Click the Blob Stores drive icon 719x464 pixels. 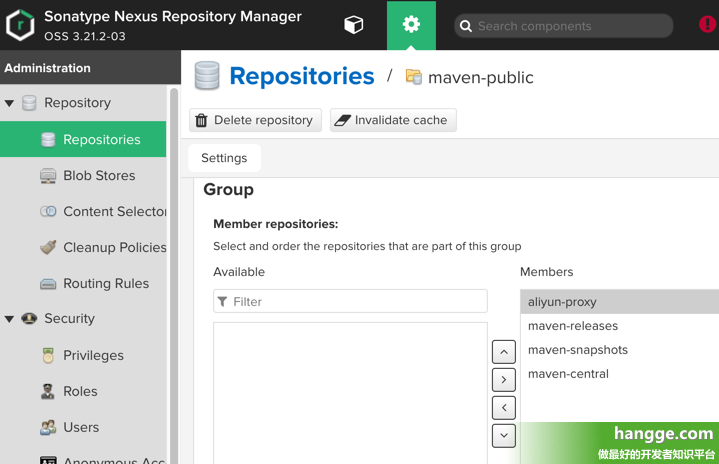tap(48, 176)
